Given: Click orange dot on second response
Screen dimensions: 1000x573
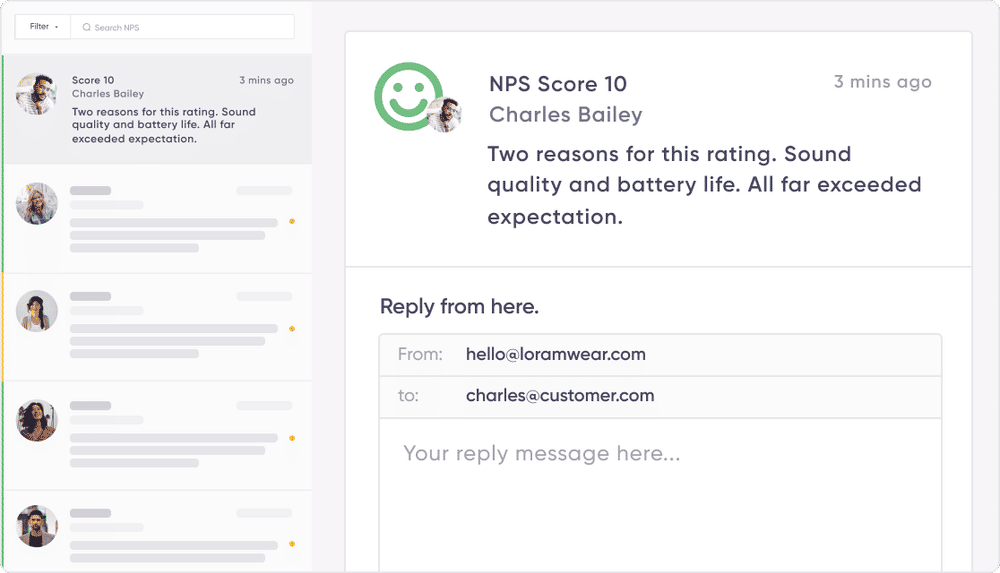Looking at the screenshot, I should pos(292,220).
